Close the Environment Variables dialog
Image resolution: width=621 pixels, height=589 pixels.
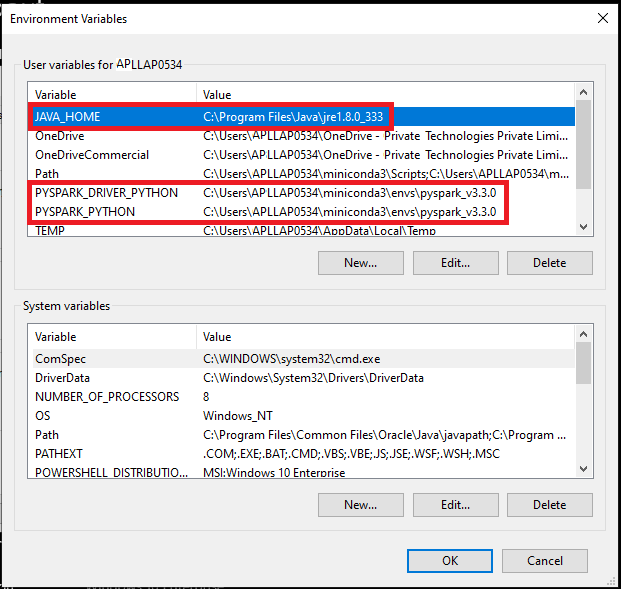click(602, 18)
